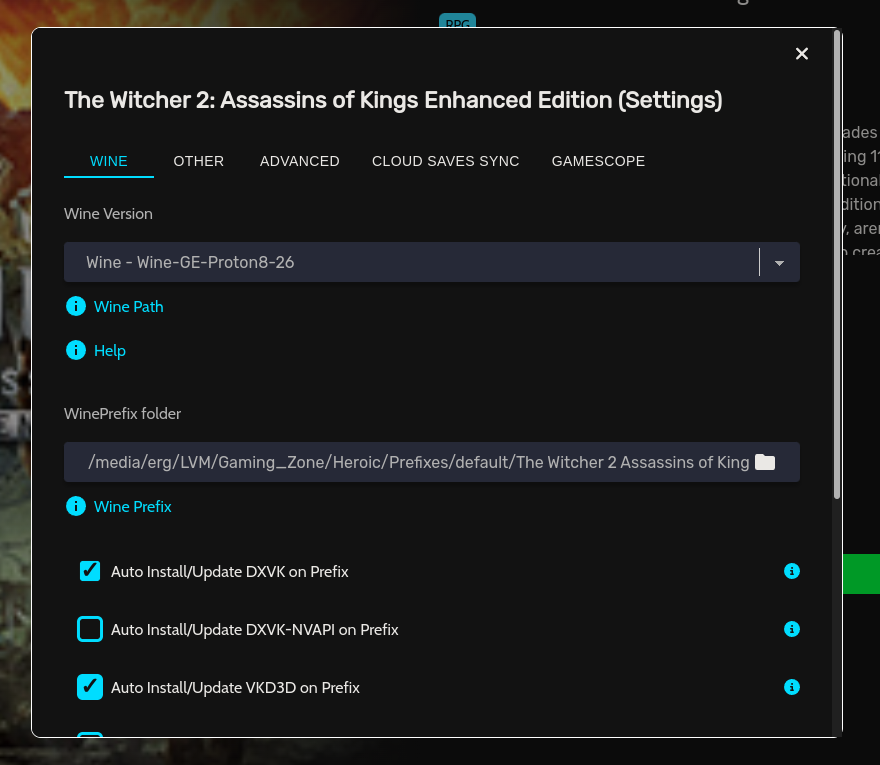Image resolution: width=880 pixels, height=765 pixels.
Task: Browse for WinePrefix folder with folder icon
Action: 764,462
